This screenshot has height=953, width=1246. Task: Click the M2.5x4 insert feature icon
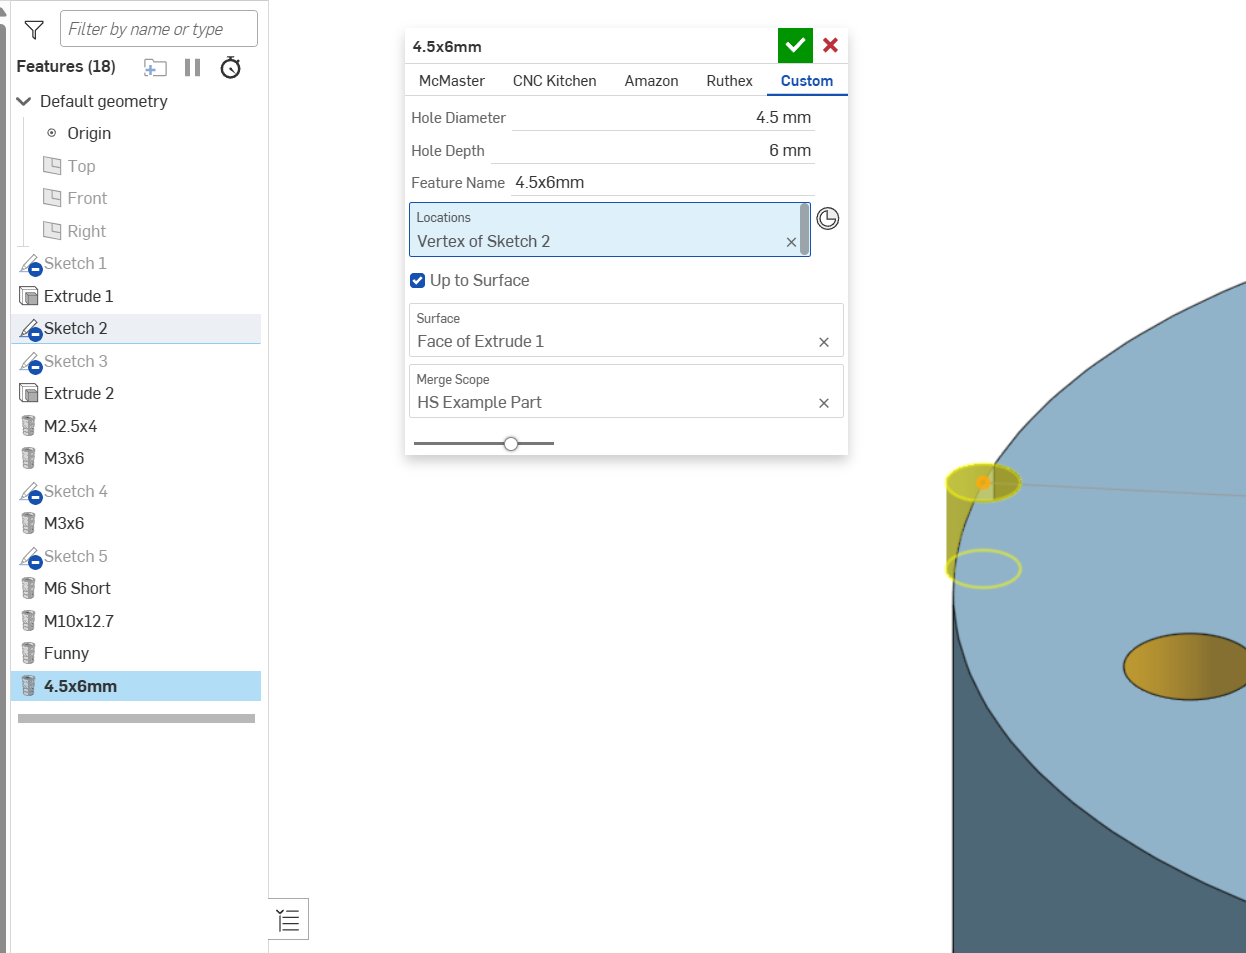click(28, 426)
